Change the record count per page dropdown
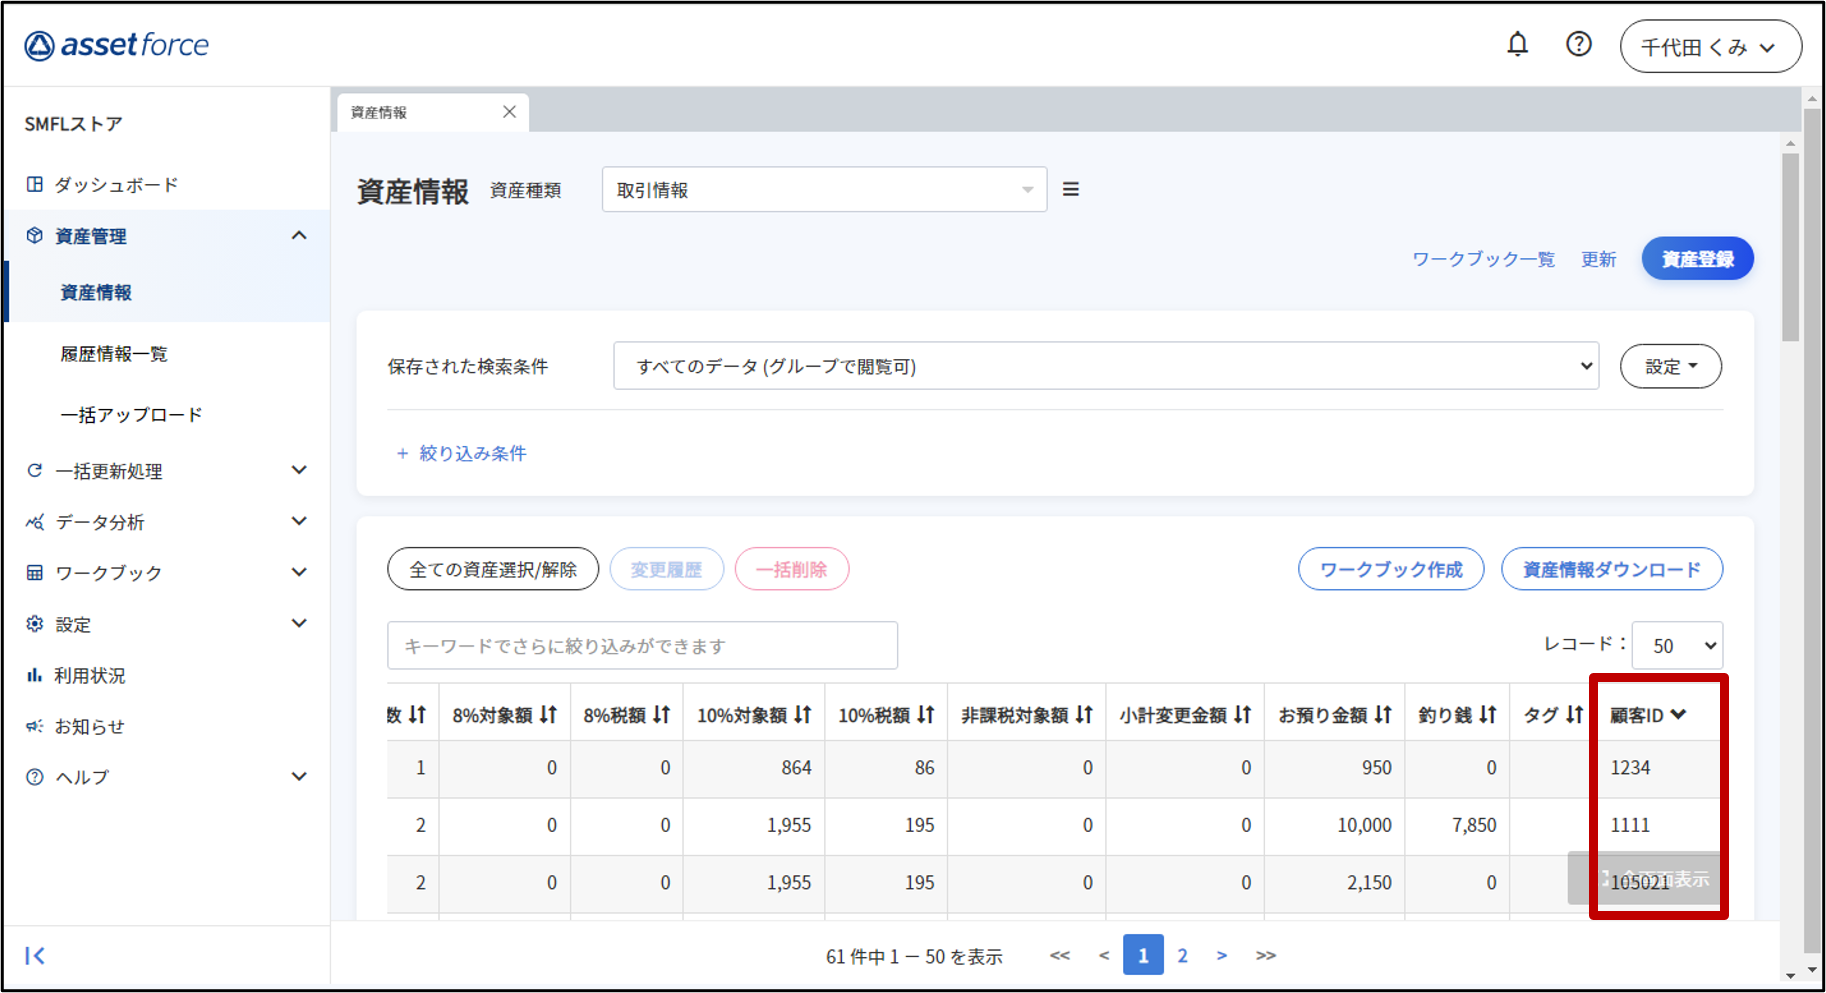The height and width of the screenshot is (993, 1826). [x=1677, y=646]
